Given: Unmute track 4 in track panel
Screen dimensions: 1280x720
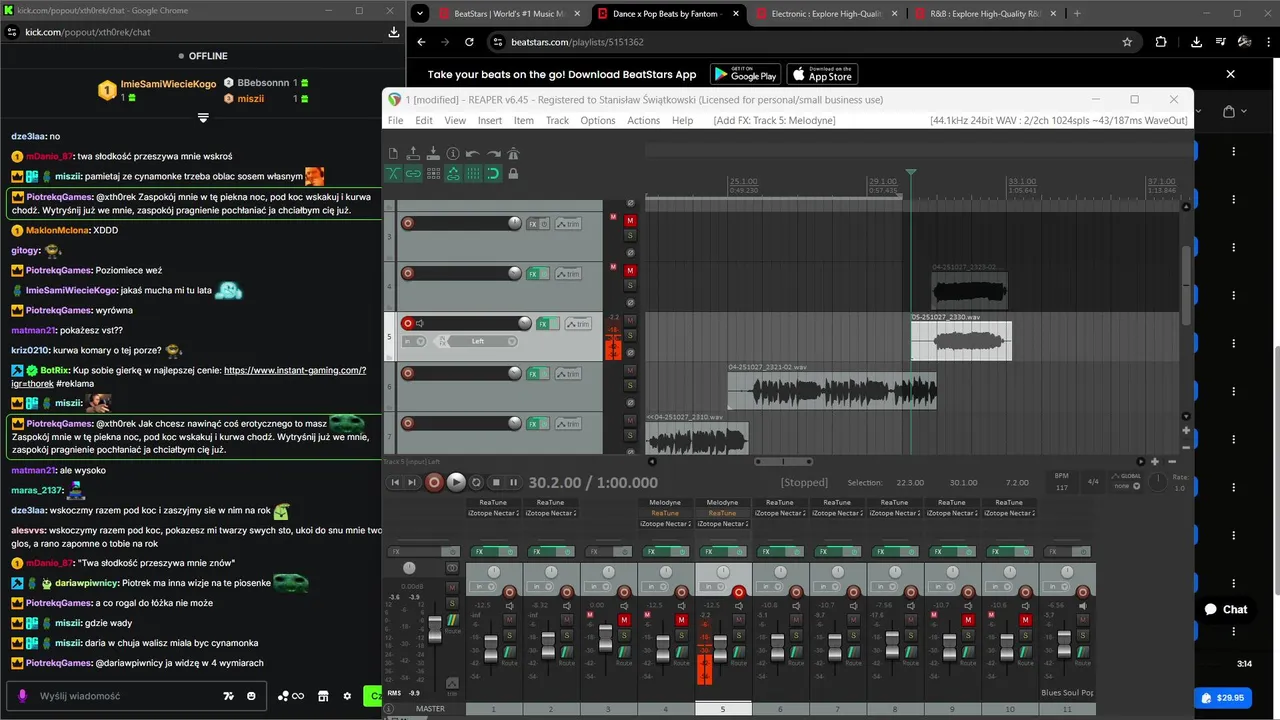Looking at the screenshot, I should coord(630,270).
